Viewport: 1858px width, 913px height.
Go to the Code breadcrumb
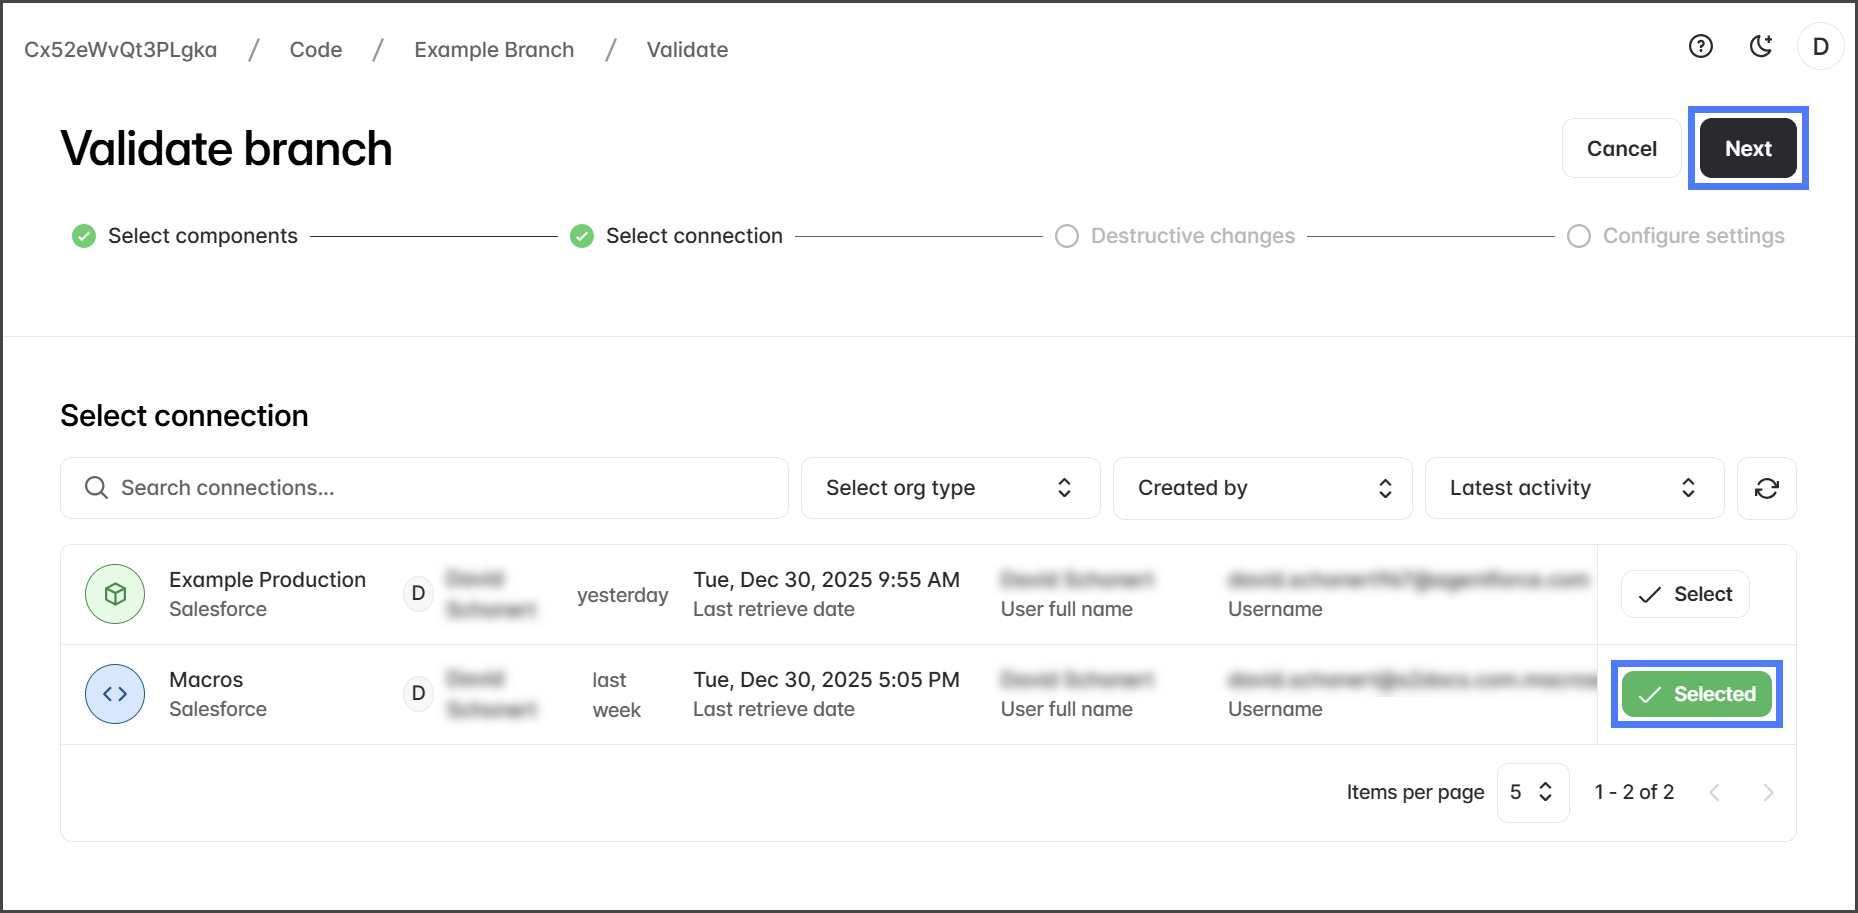316,50
